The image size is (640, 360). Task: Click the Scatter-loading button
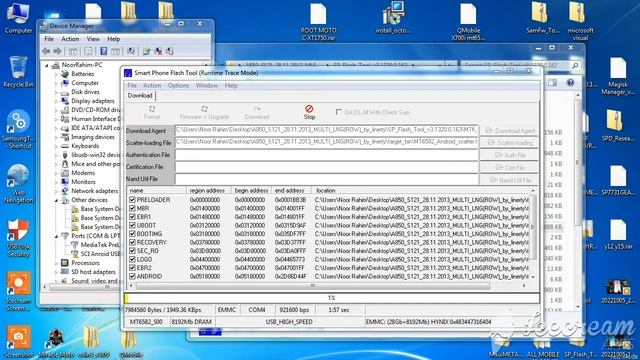click(x=510, y=142)
